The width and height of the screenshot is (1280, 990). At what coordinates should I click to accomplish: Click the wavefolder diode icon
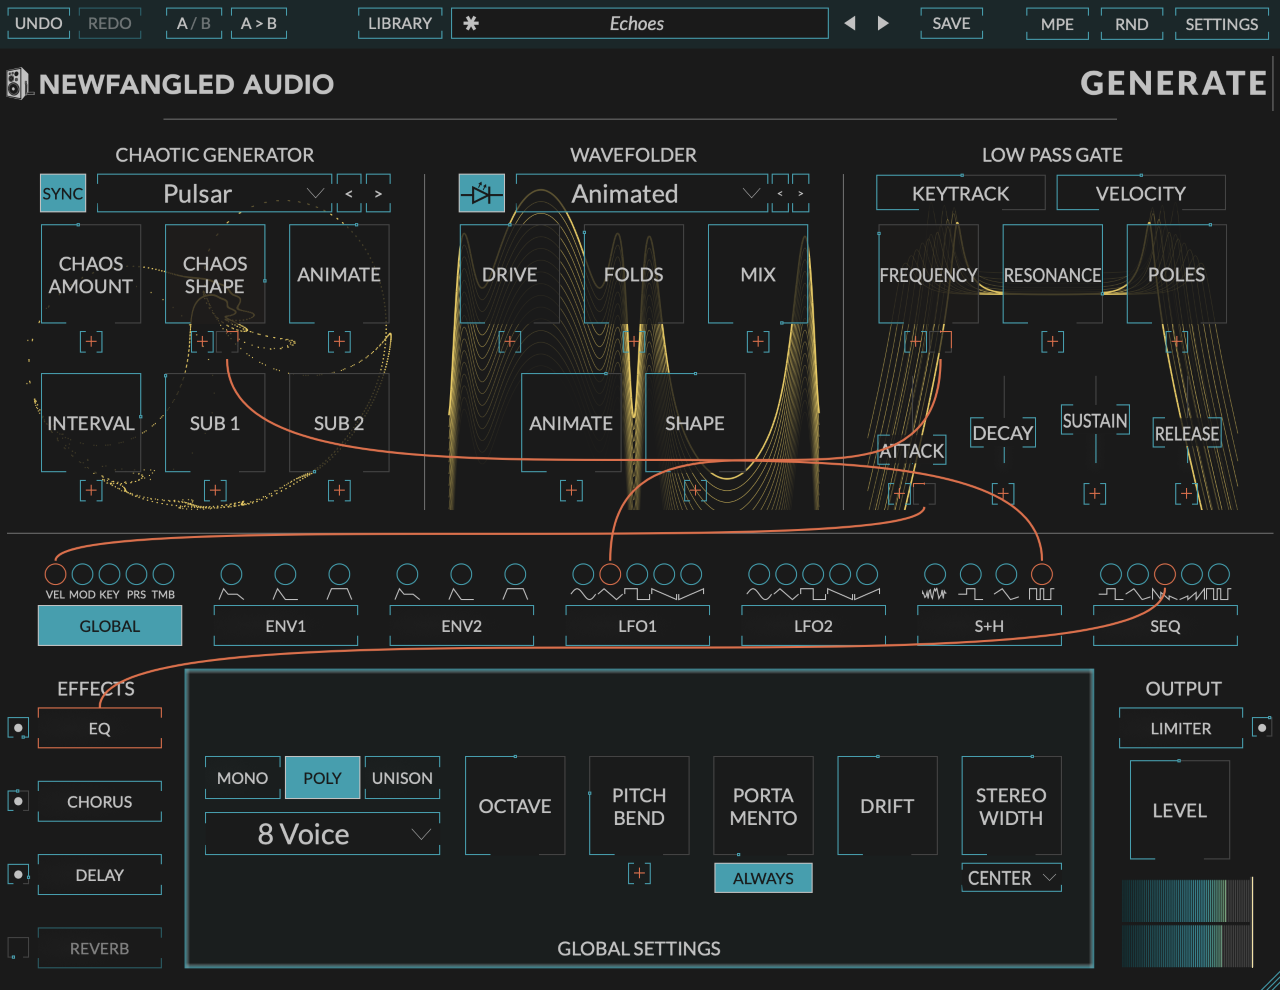pyautogui.click(x=481, y=193)
